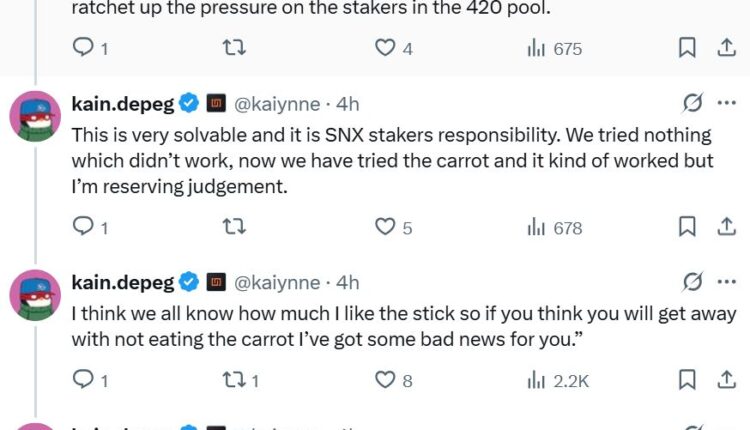Like the tweet with 8 likes
Image resolution: width=750 pixels, height=430 pixels.
(385, 379)
